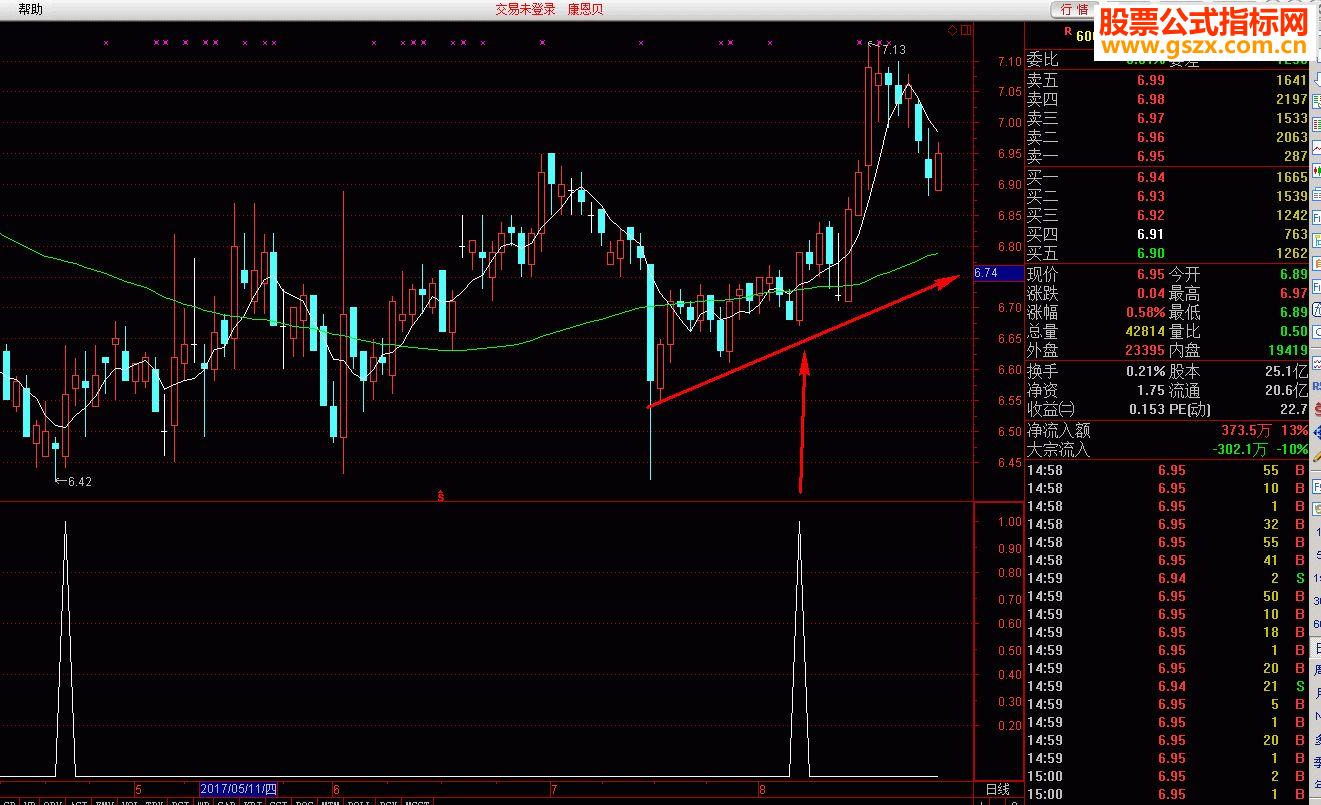Click the 流通 20.6亿 value
The width and height of the screenshot is (1321, 805).
pos(1285,390)
